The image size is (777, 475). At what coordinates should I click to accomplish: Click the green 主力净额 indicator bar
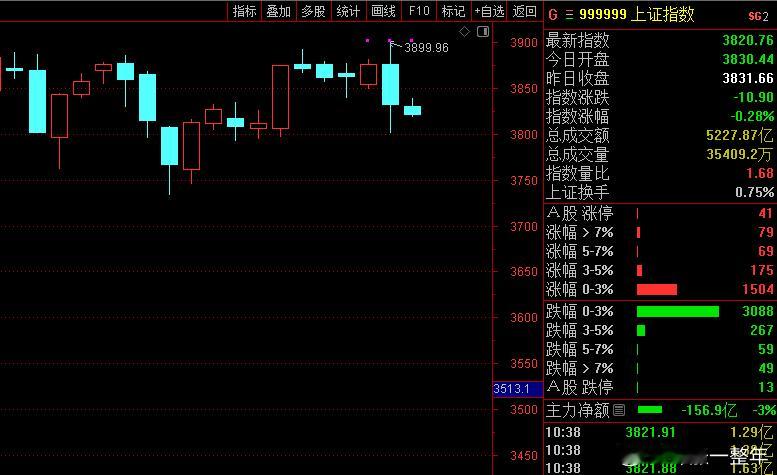[650, 410]
